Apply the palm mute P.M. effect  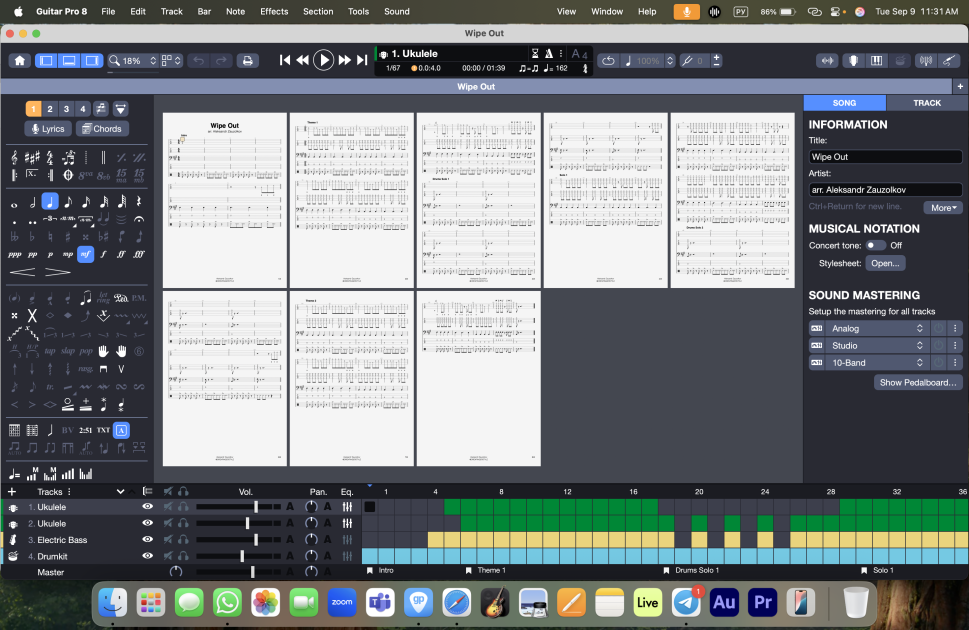point(139,299)
